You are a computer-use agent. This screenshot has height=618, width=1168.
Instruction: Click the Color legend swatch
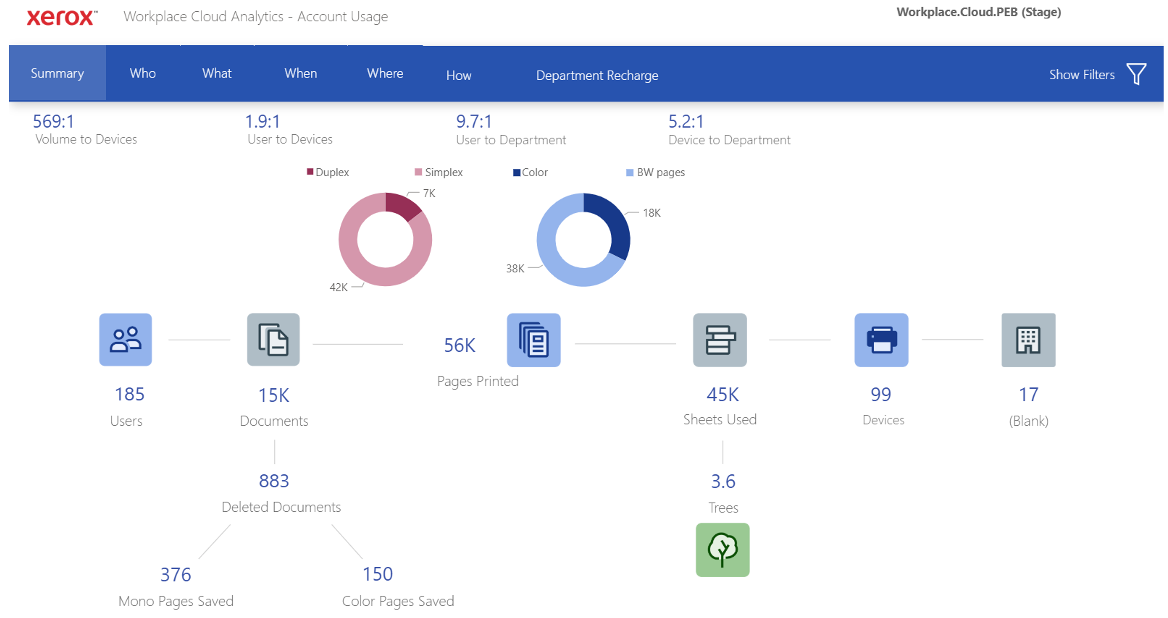[516, 173]
